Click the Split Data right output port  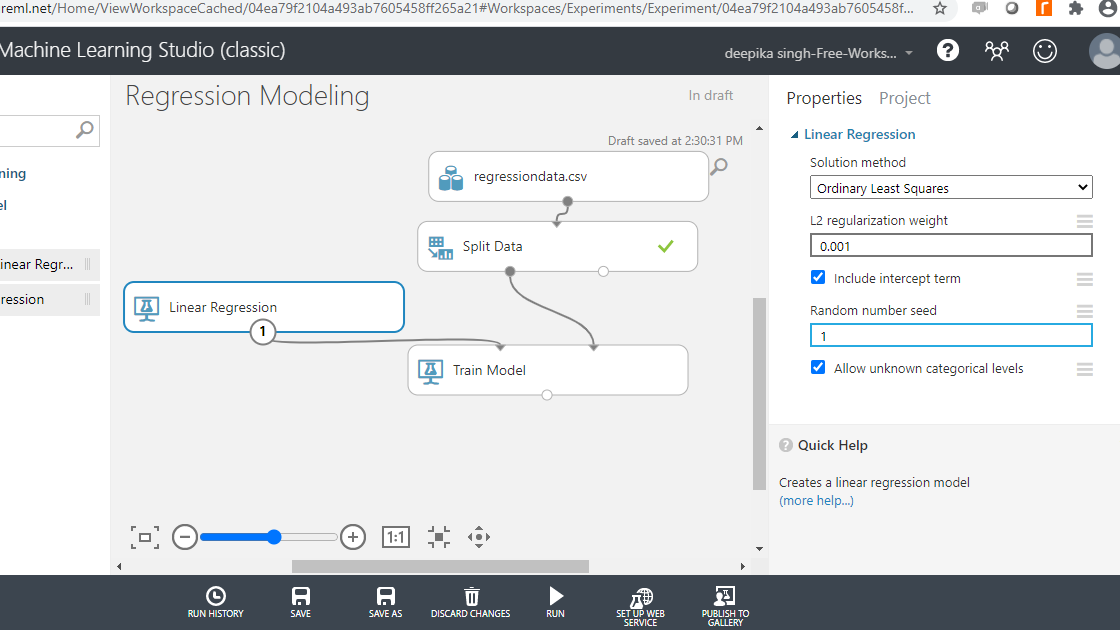604,271
